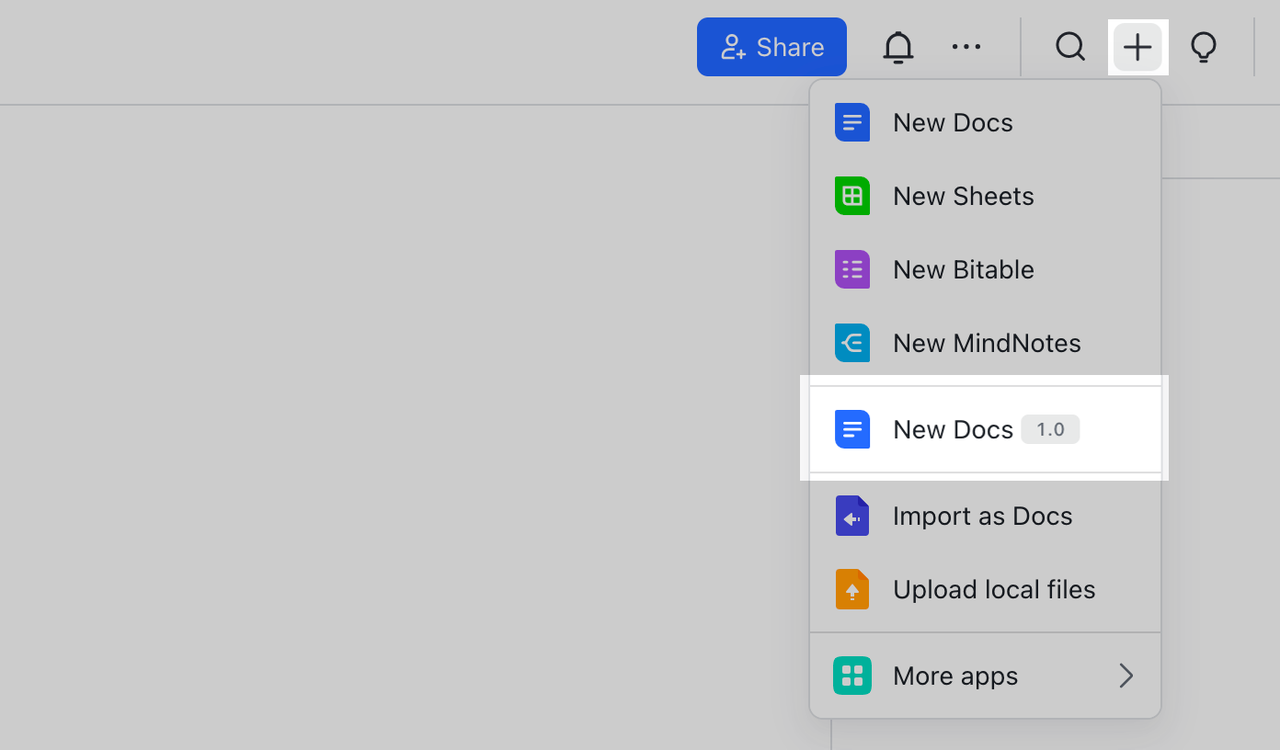Choose Import as Docs

tap(982, 516)
